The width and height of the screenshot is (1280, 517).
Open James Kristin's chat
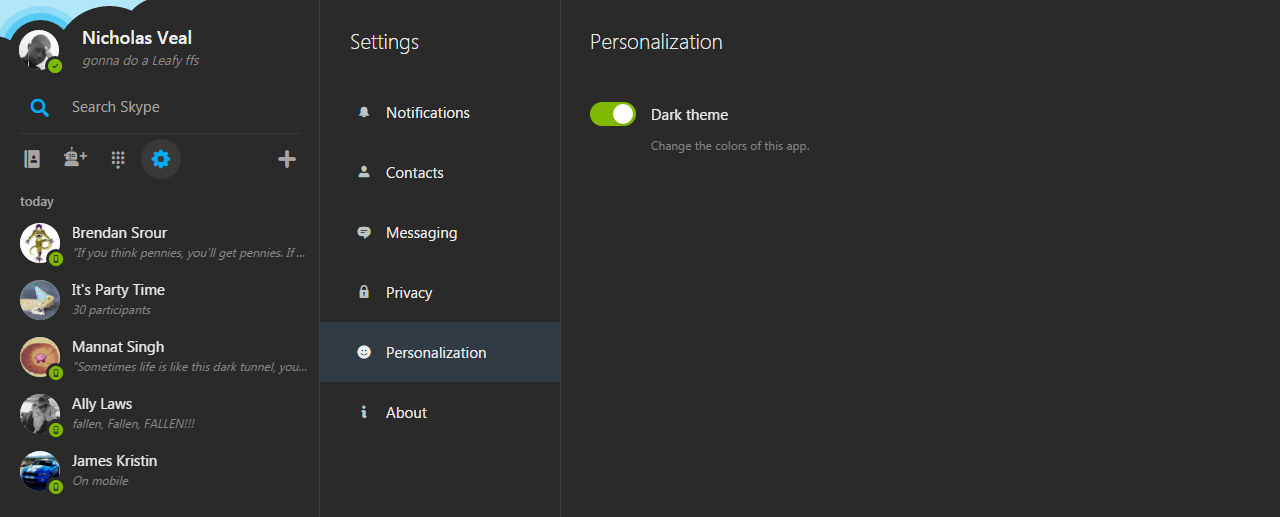[x=160, y=471]
